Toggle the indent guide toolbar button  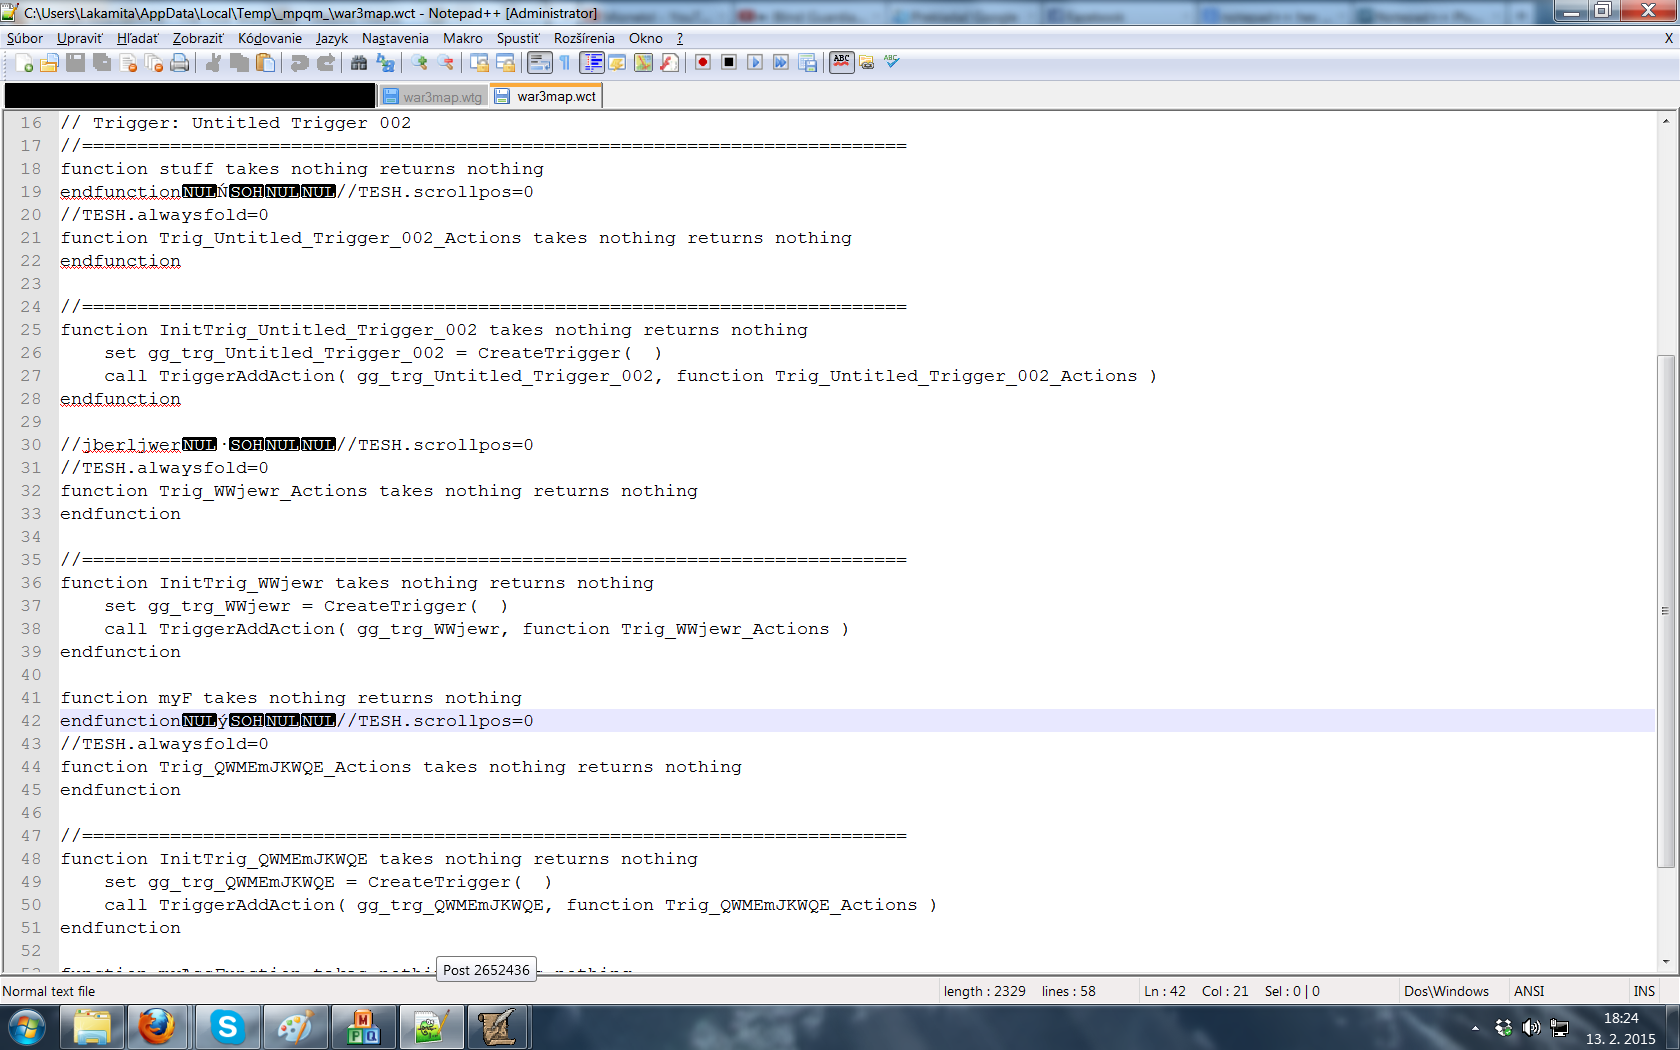[592, 63]
